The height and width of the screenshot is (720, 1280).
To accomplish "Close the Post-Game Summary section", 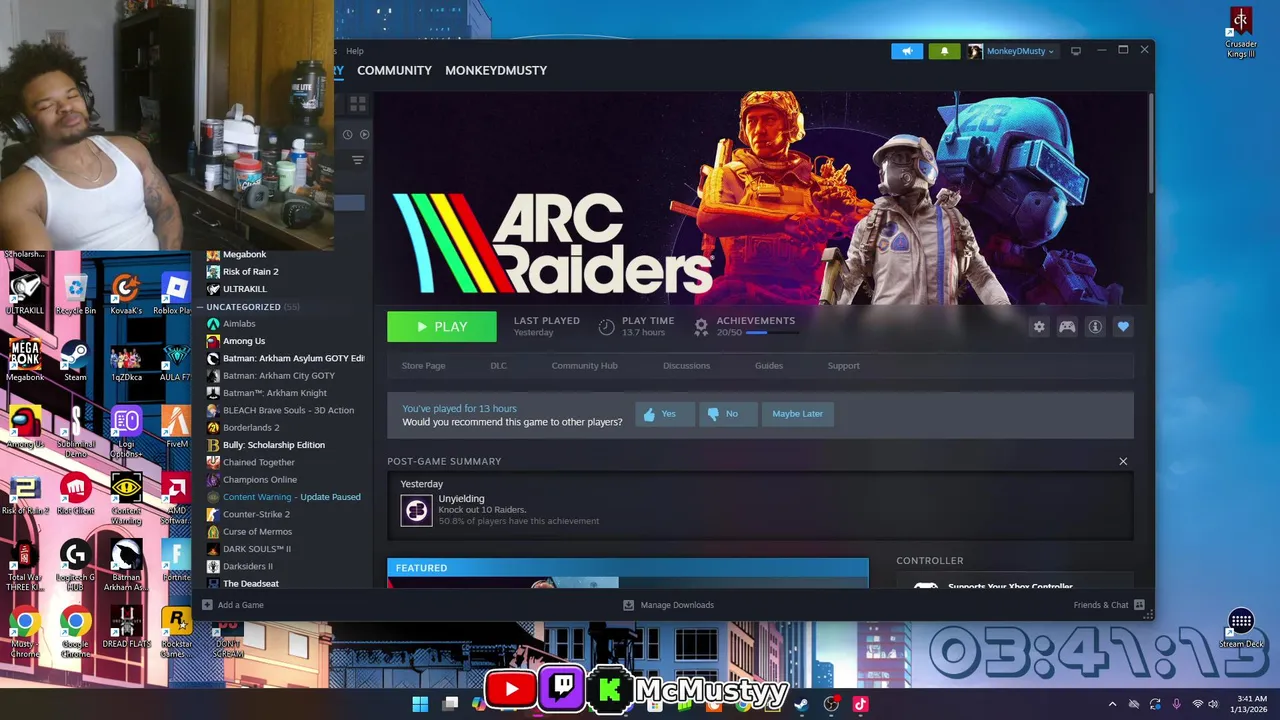I will pyautogui.click(x=1123, y=461).
